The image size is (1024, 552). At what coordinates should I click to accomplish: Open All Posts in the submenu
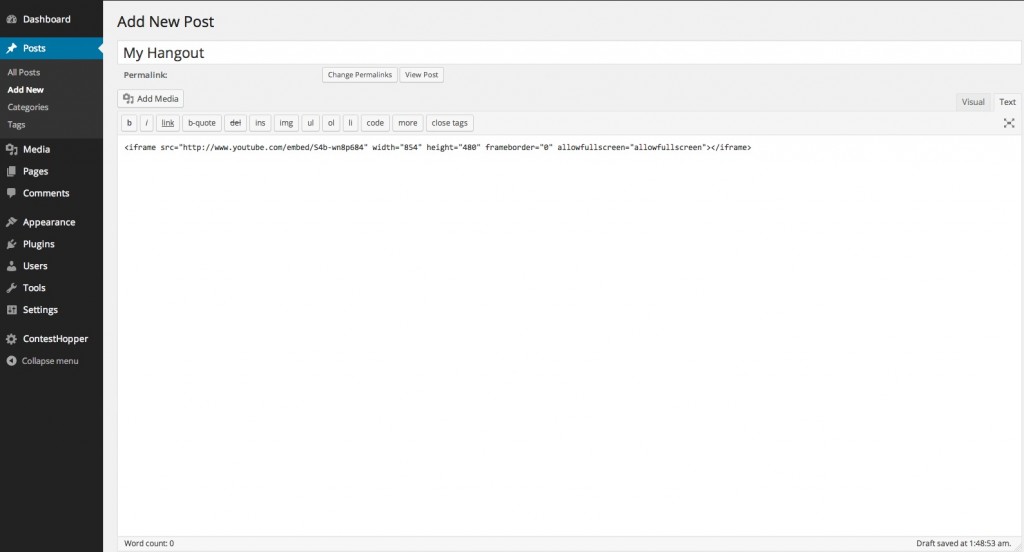coord(24,73)
